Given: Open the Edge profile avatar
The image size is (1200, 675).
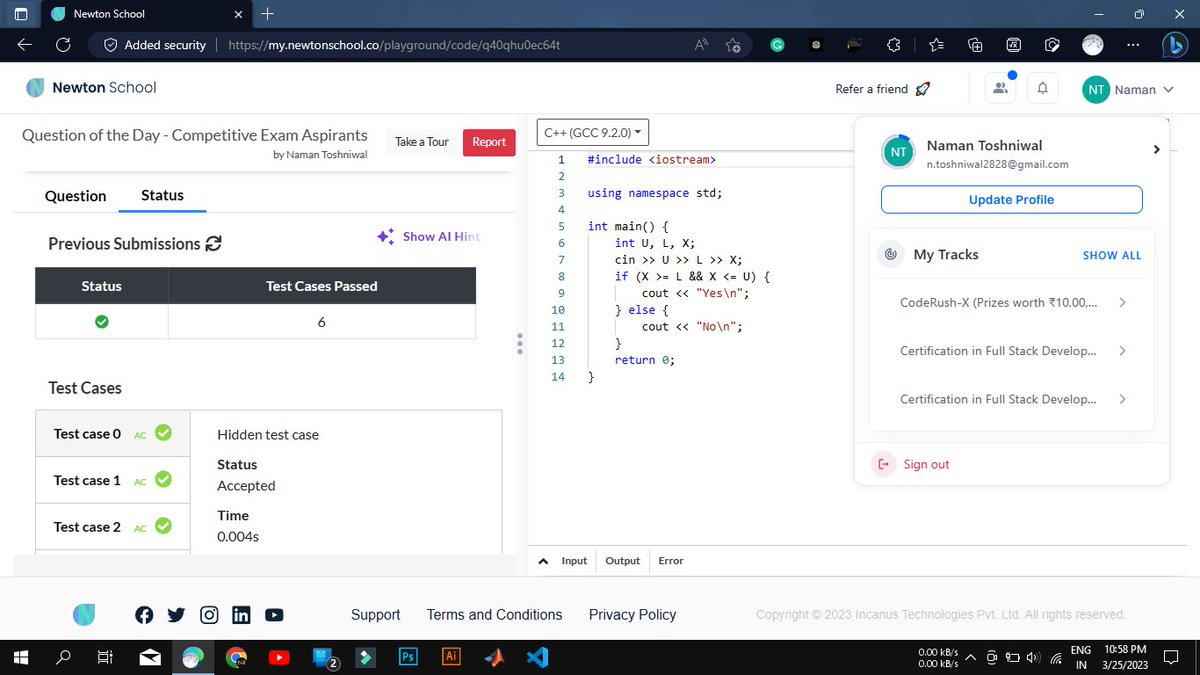Looking at the screenshot, I should (x=1093, y=45).
